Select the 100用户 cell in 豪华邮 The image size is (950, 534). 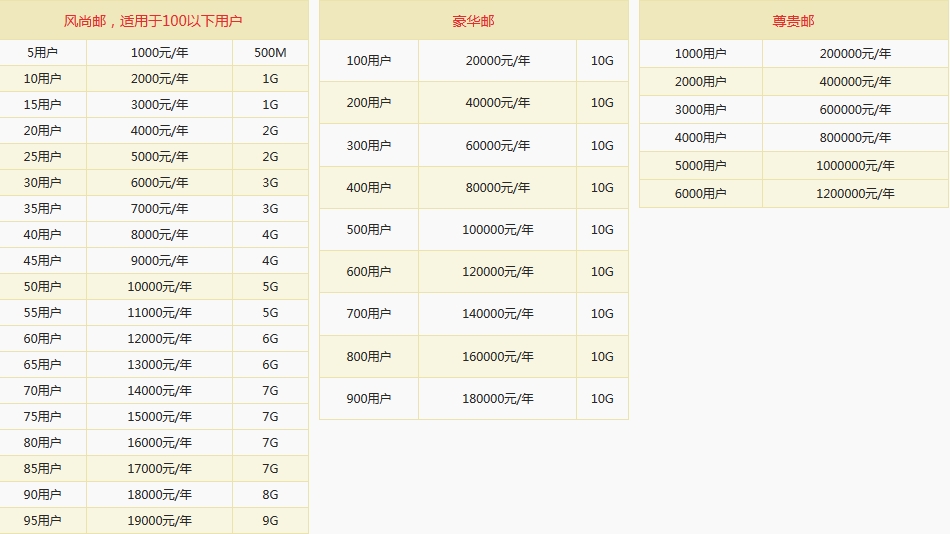pos(368,61)
